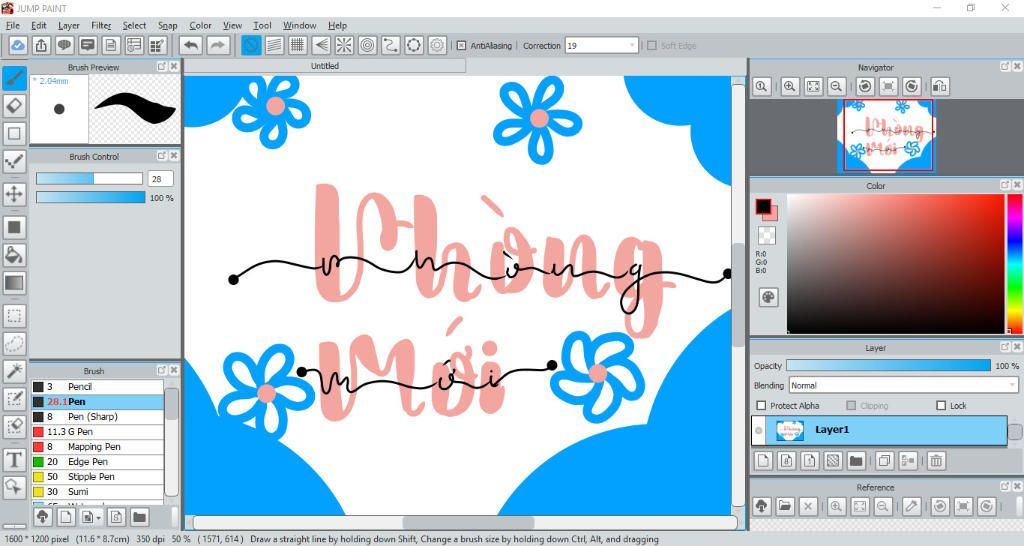
Task: Open the Blending mode dropdown
Action: pos(903,385)
